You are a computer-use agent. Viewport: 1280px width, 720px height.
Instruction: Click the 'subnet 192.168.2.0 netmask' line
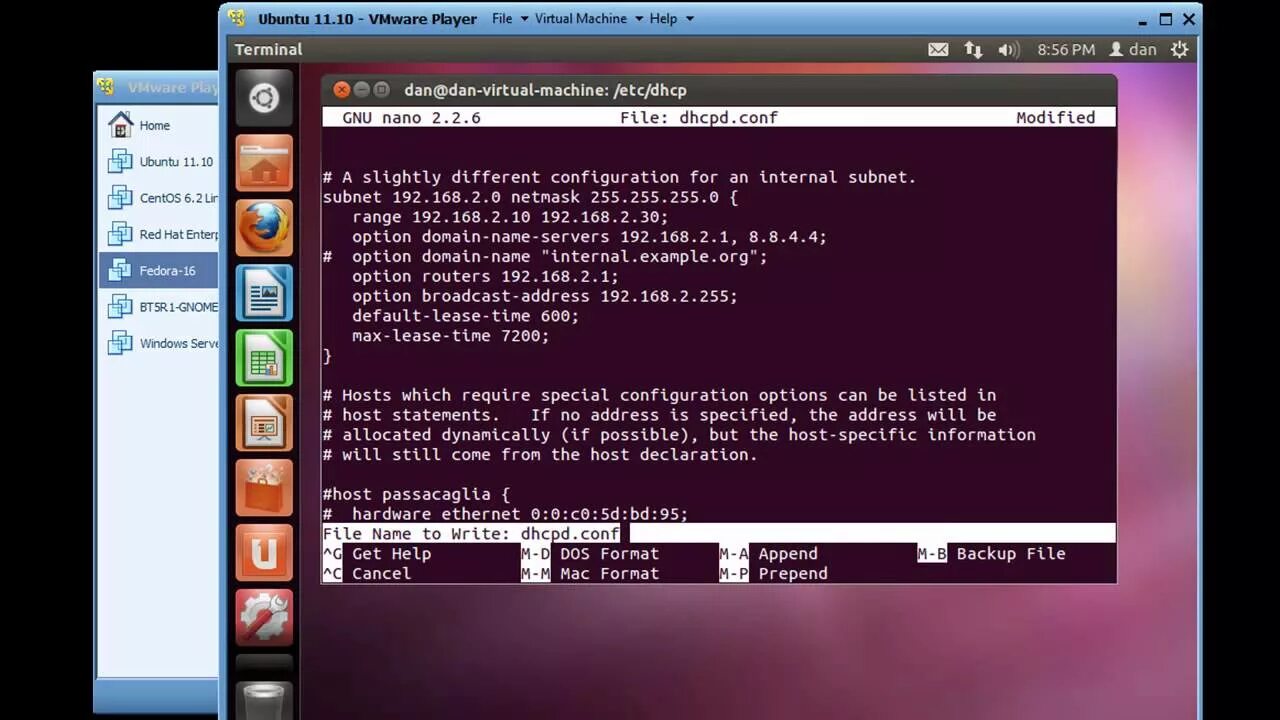pyautogui.click(x=530, y=197)
